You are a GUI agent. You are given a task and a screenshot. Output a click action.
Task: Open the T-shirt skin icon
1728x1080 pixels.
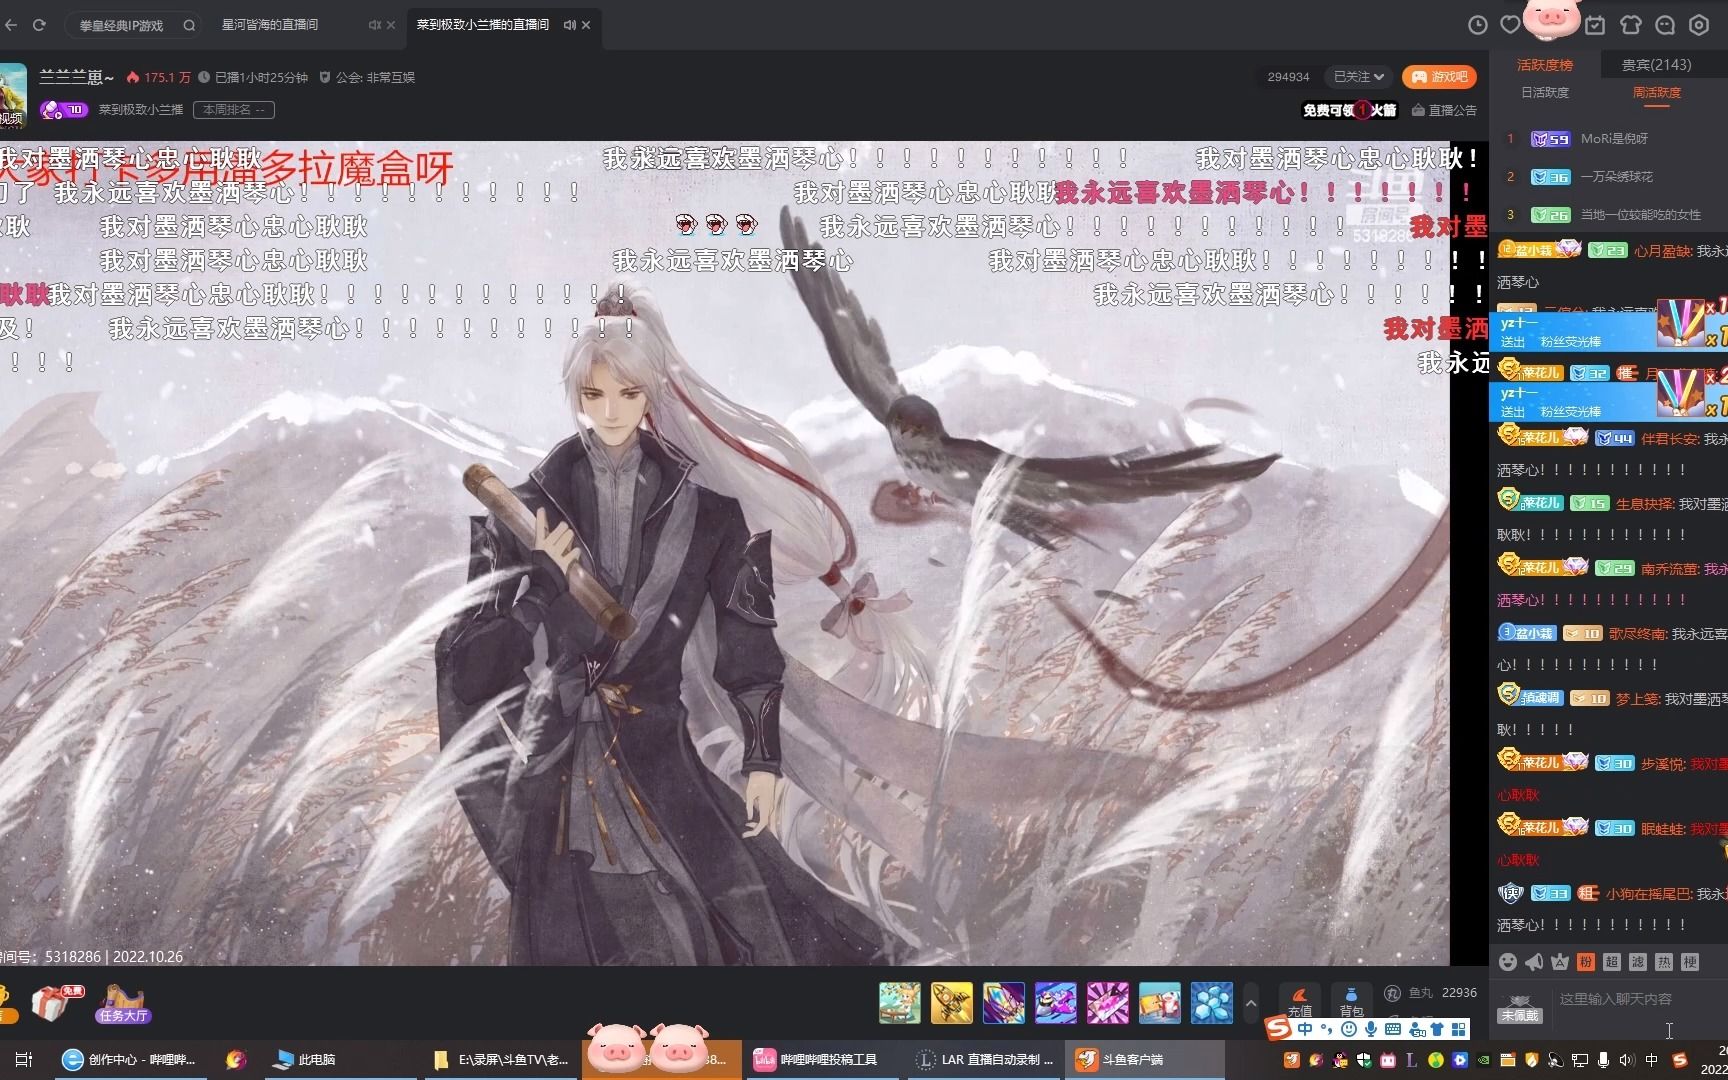point(1631,25)
